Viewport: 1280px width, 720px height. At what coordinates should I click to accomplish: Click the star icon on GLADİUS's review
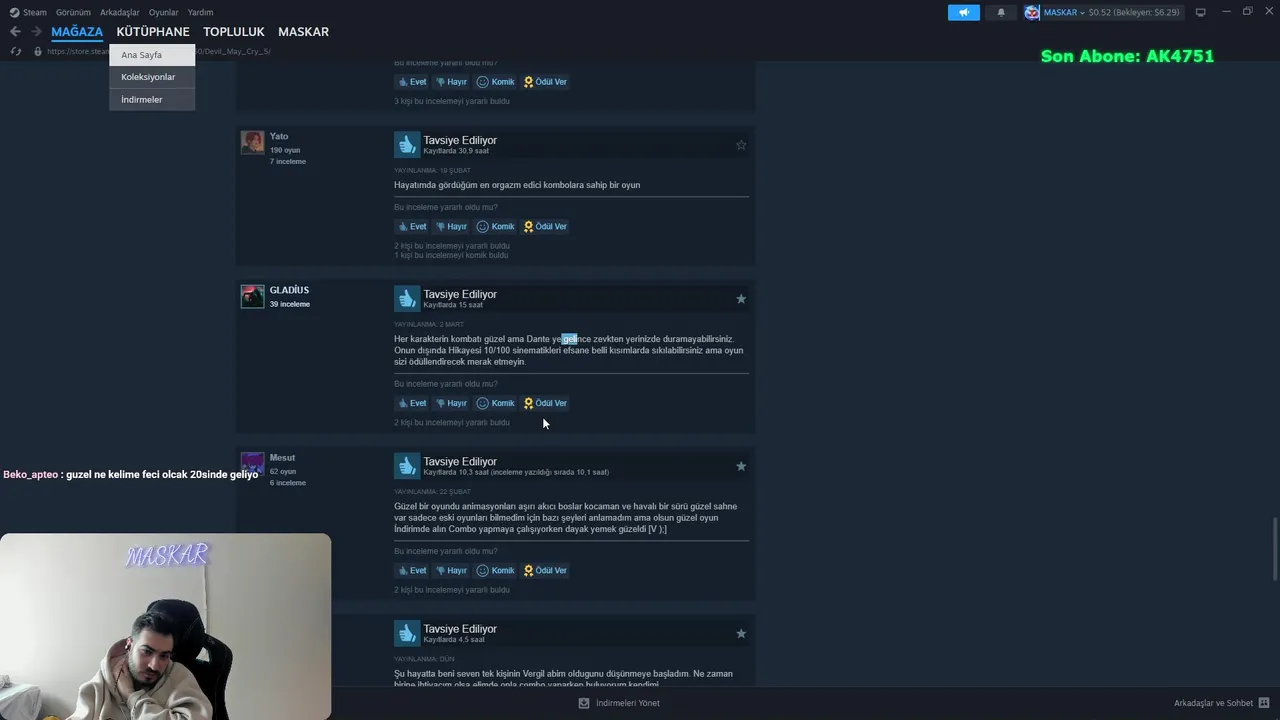click(x=741, y=299)
